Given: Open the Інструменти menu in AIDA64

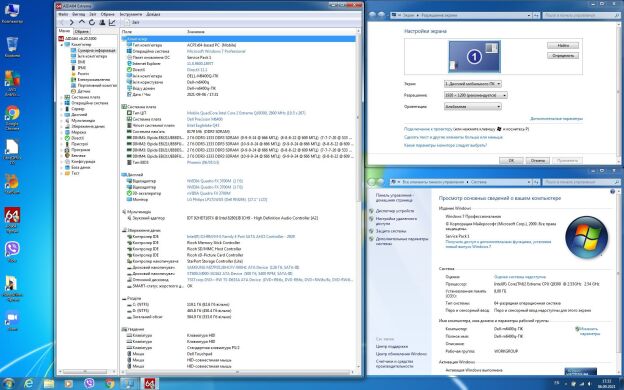Looking at the screenshot, I should (131, 14).
